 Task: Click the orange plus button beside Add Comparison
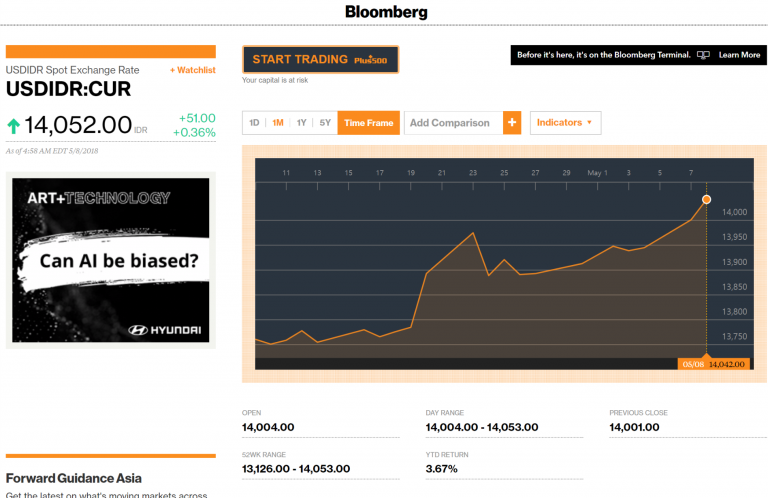[x=512, y=123]
